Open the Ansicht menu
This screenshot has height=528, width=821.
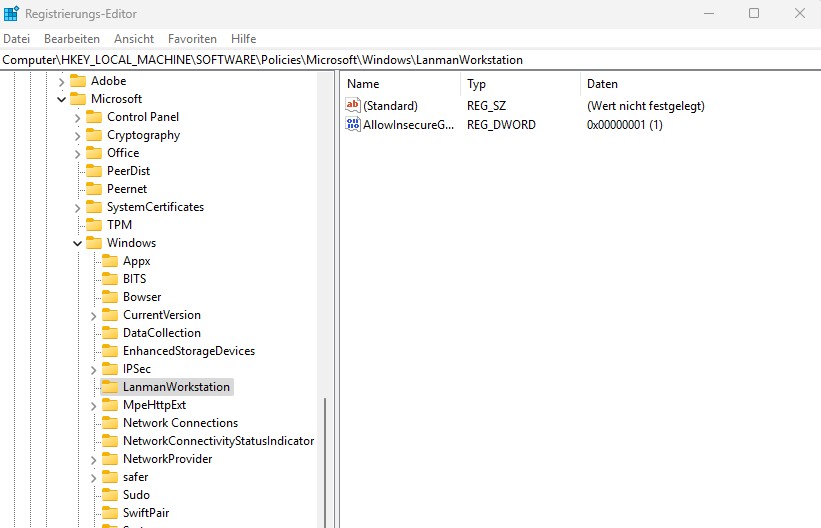134,39
